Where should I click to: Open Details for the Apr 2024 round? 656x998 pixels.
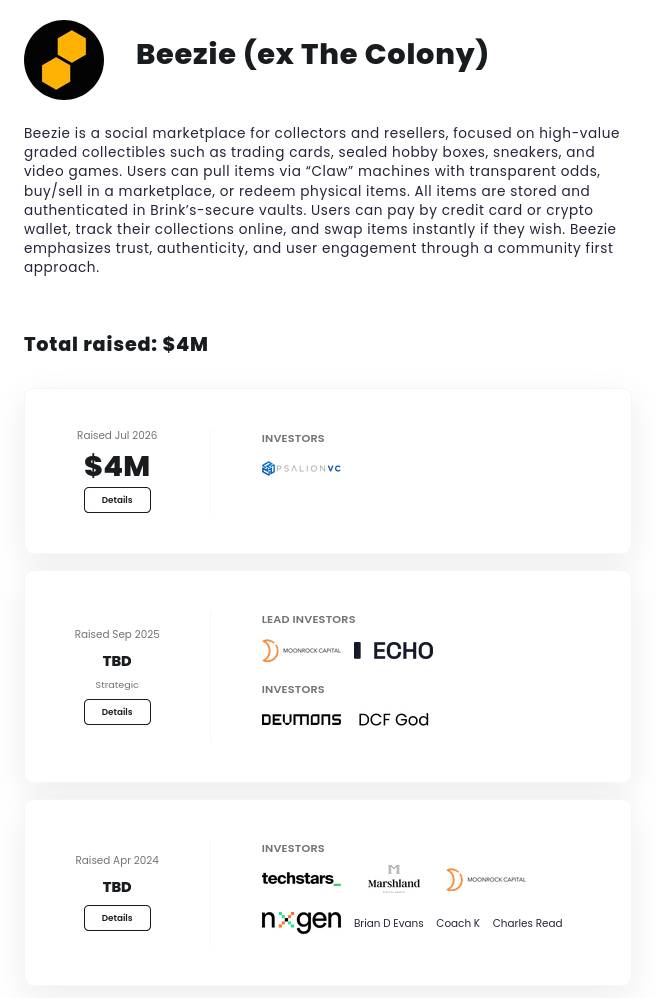[117, 918]
